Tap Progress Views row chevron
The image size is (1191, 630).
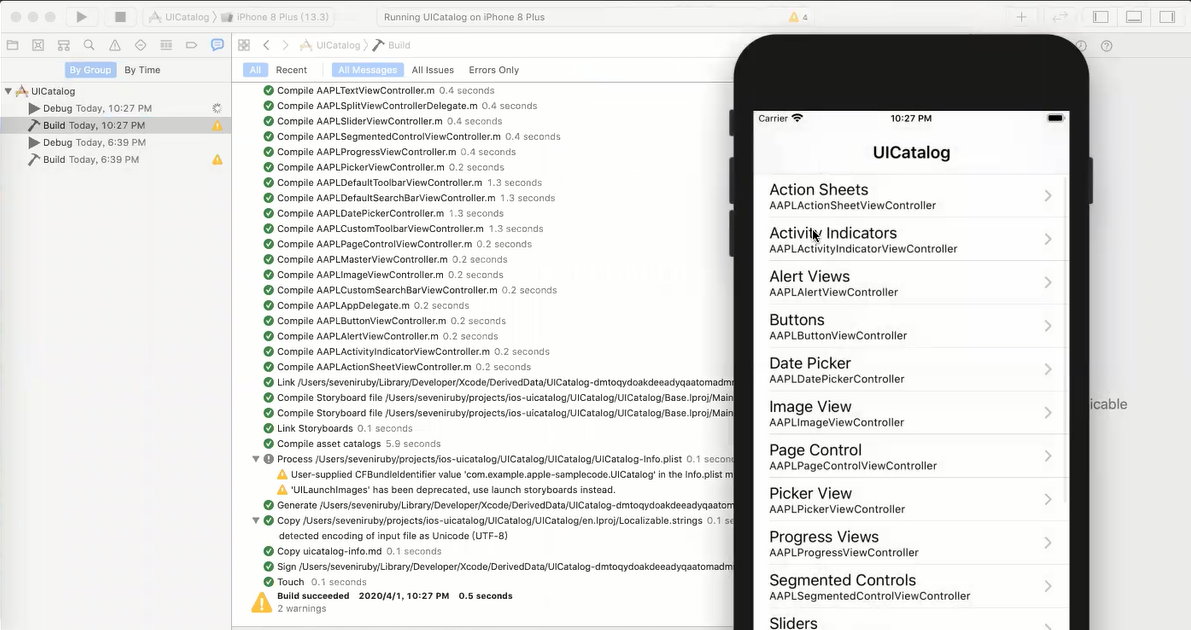pos(1047,543)
